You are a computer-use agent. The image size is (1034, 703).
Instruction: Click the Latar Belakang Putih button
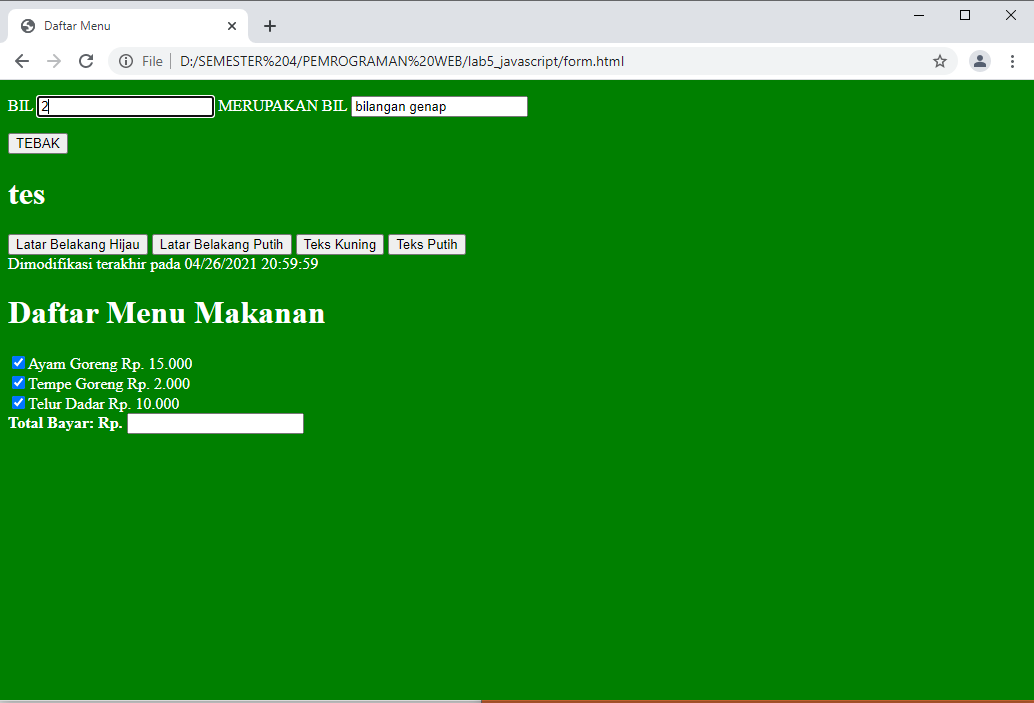221,244
